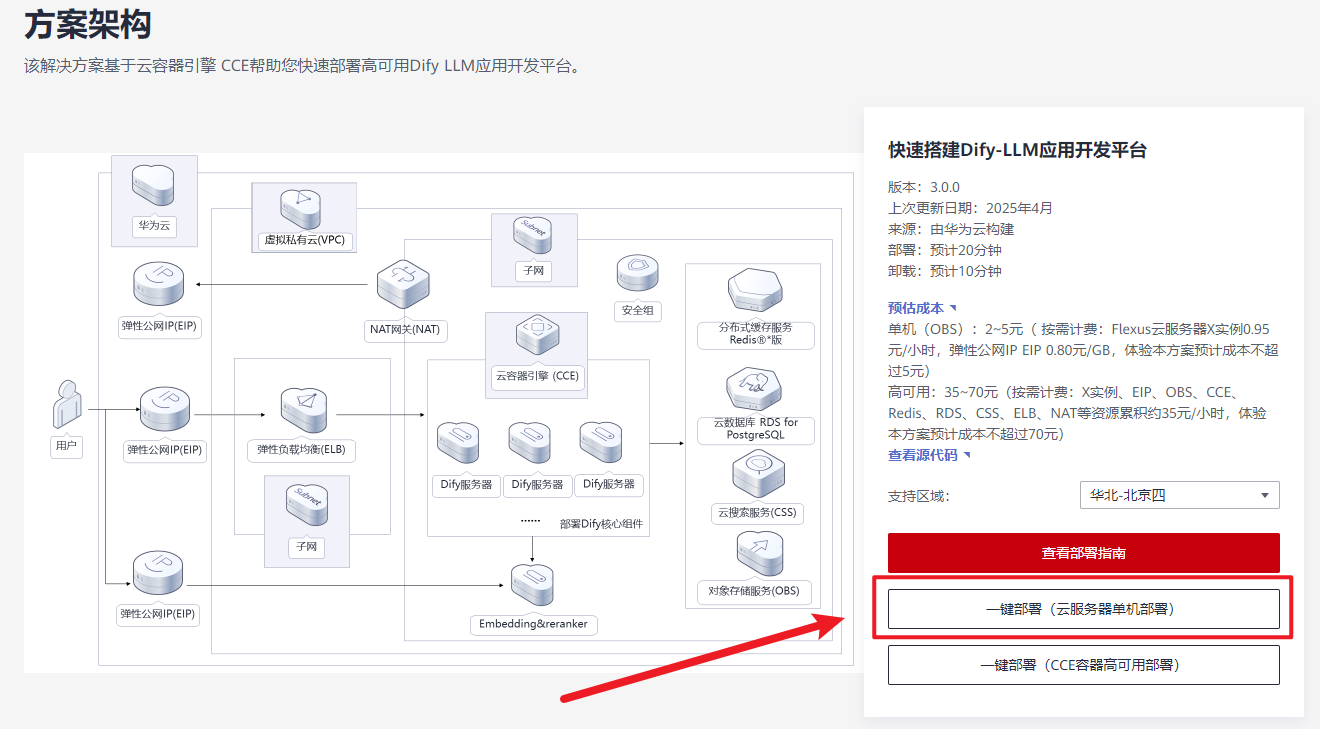Click the 部署Dify核心组件 label
This screenshot has height=729, width=1320.
coord(601,524)
